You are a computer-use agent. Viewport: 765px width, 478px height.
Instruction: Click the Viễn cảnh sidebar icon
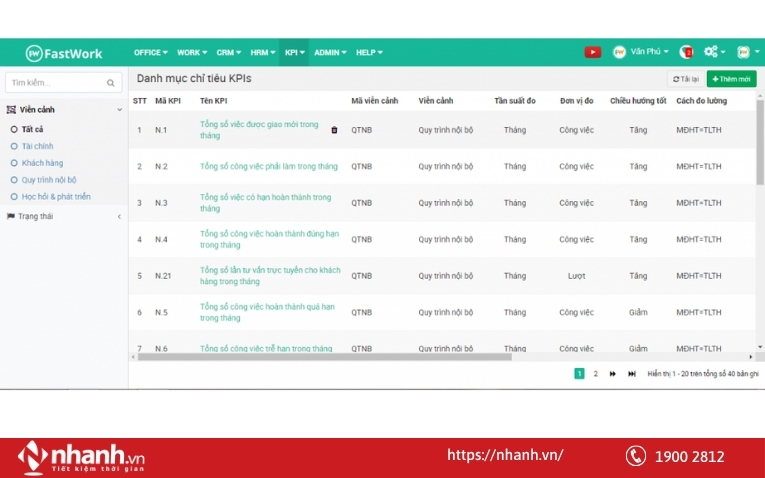click(x=11, y=110)
